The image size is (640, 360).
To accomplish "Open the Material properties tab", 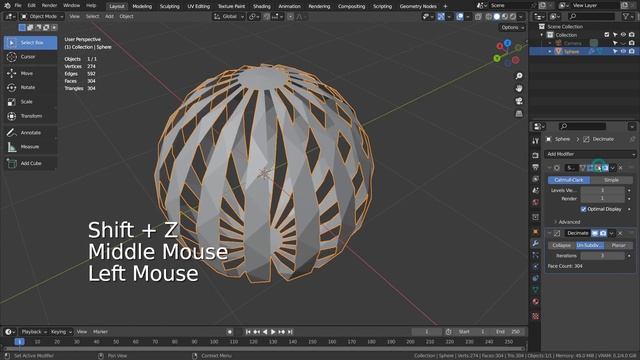I will (536, 302).
